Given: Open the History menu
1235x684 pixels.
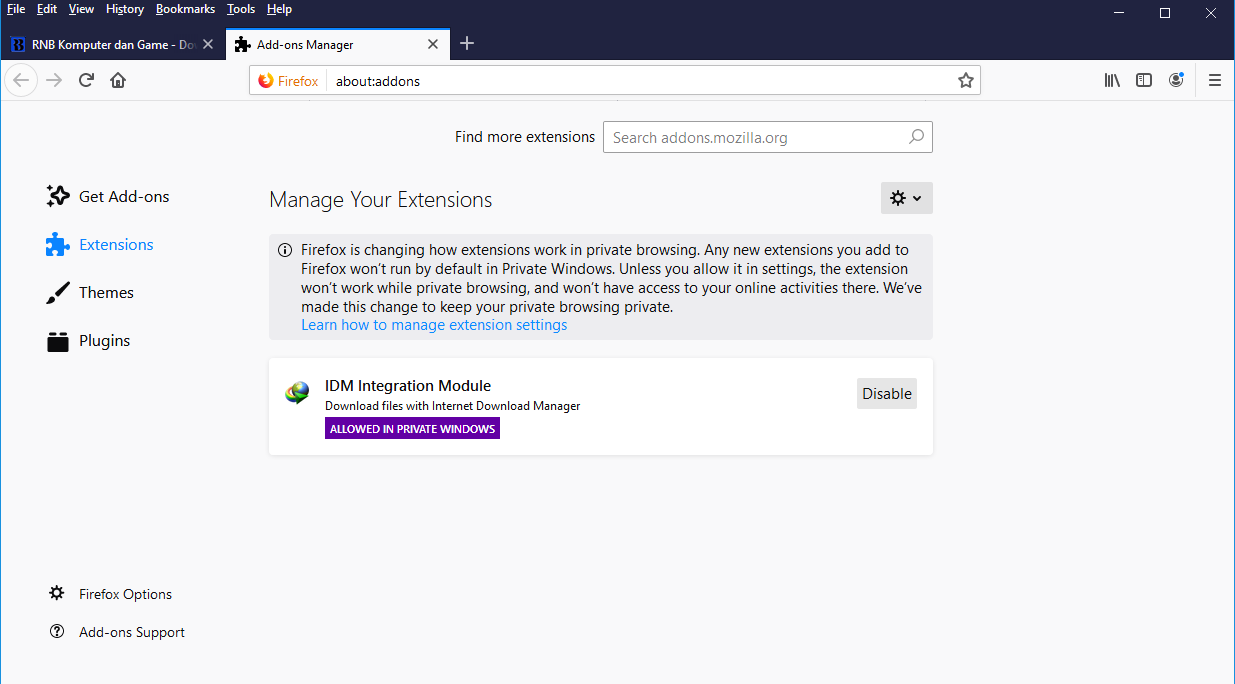Looking at the screenshot, I should (125, 9).
